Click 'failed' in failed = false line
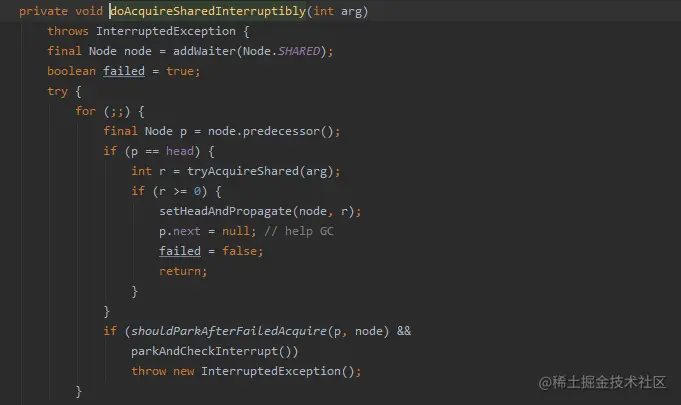 (x=180, y=251)
